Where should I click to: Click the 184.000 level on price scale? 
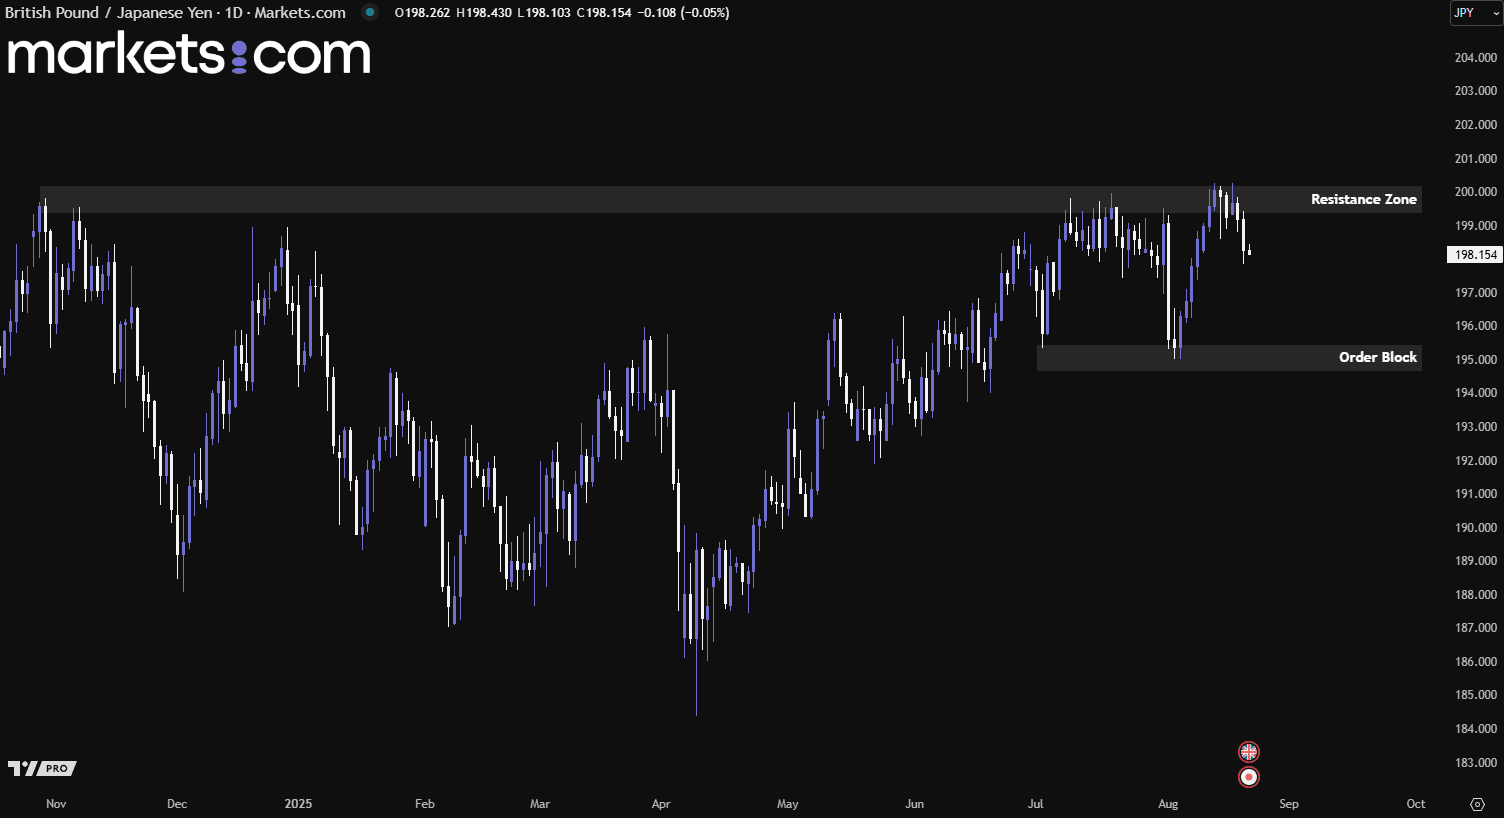click(1475, 729)
